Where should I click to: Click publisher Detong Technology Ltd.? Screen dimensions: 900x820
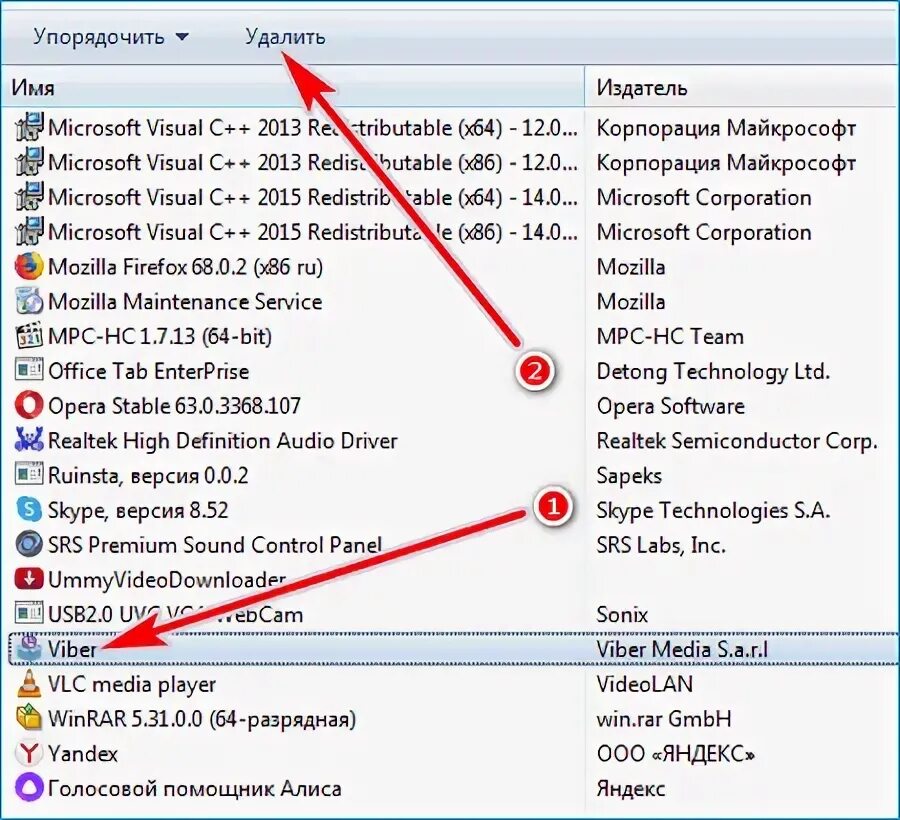point(713,371)
